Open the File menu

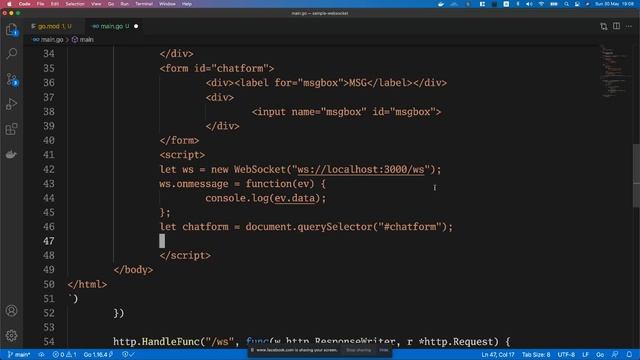click(40, 4)
